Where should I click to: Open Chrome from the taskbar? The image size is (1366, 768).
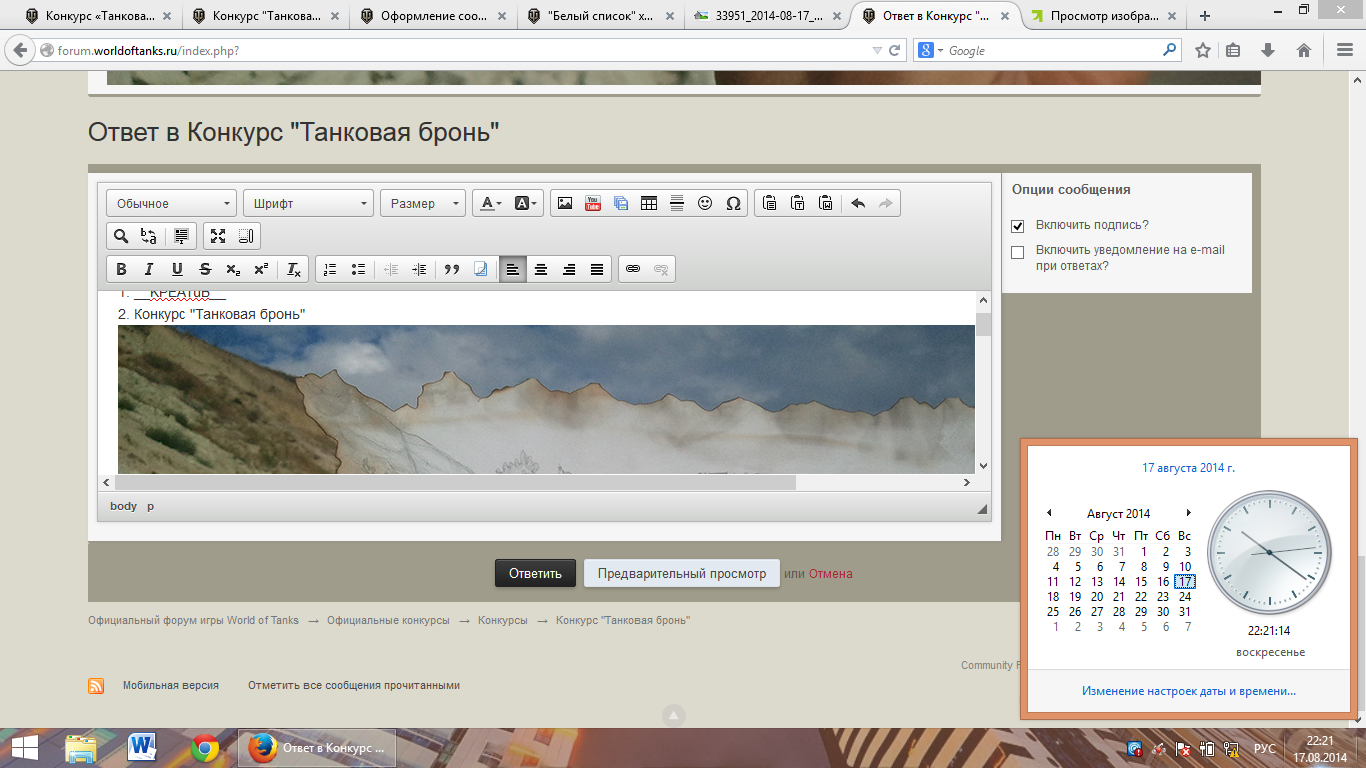[205, 748]
